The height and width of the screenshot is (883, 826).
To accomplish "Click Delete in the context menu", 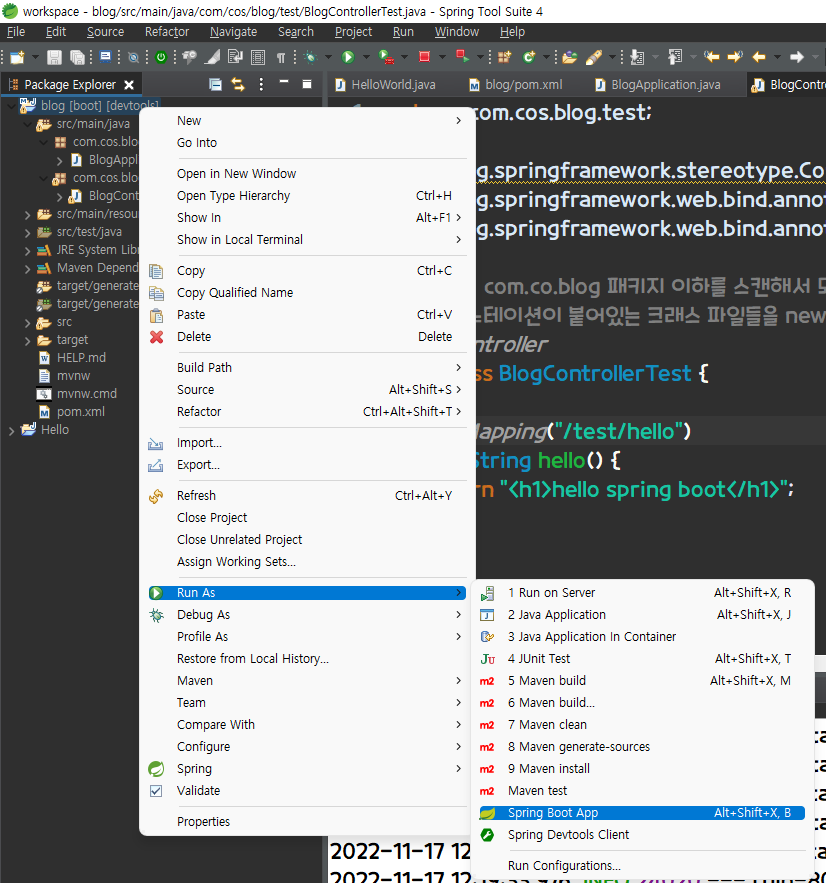I will (x=307, y=337).
